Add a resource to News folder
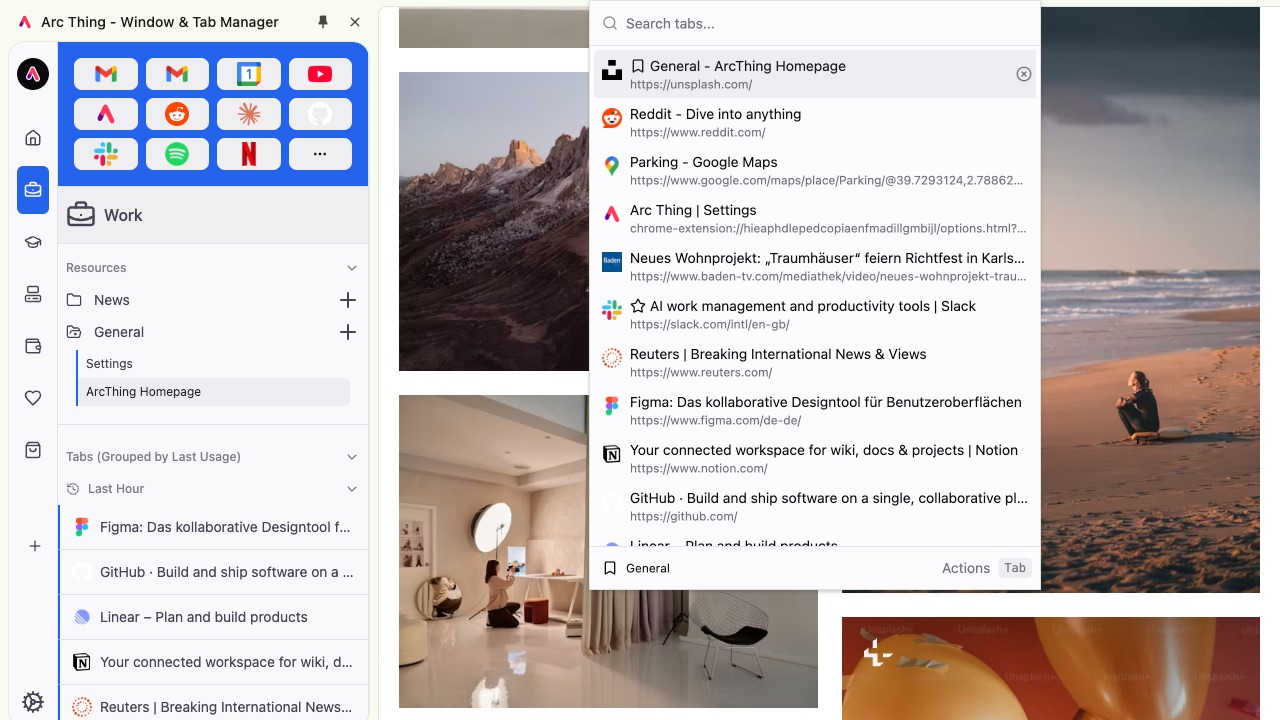 [x=348, y=300]
